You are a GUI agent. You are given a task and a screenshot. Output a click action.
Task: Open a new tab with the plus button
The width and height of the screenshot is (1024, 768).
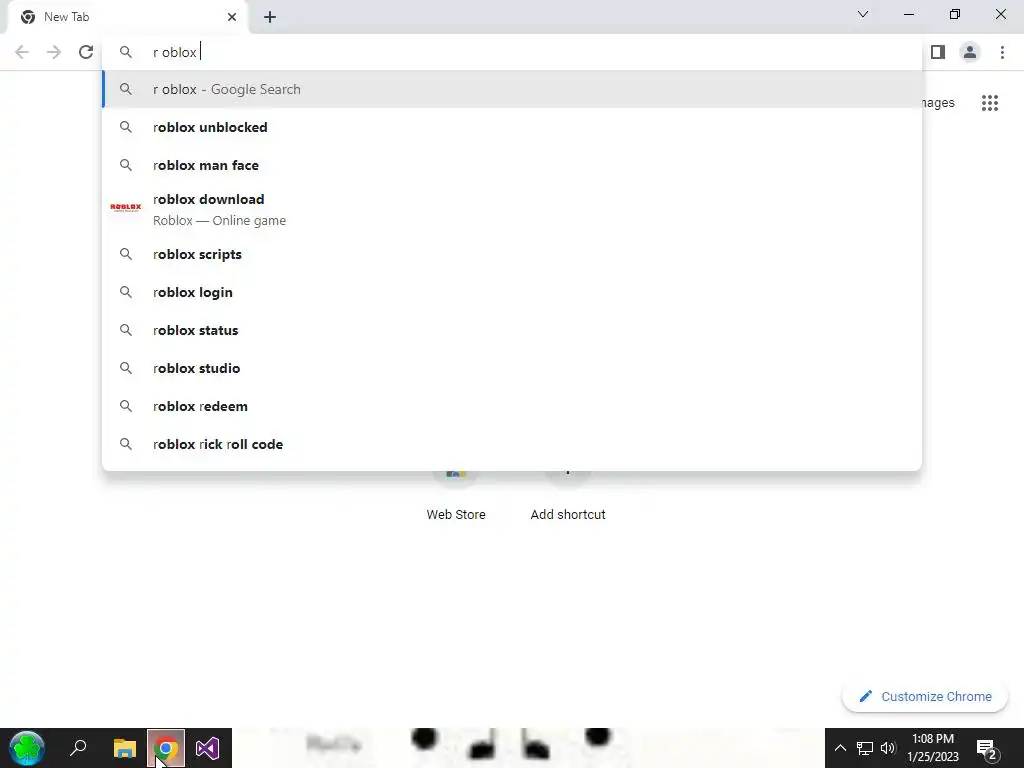click(x=270, y=17)
